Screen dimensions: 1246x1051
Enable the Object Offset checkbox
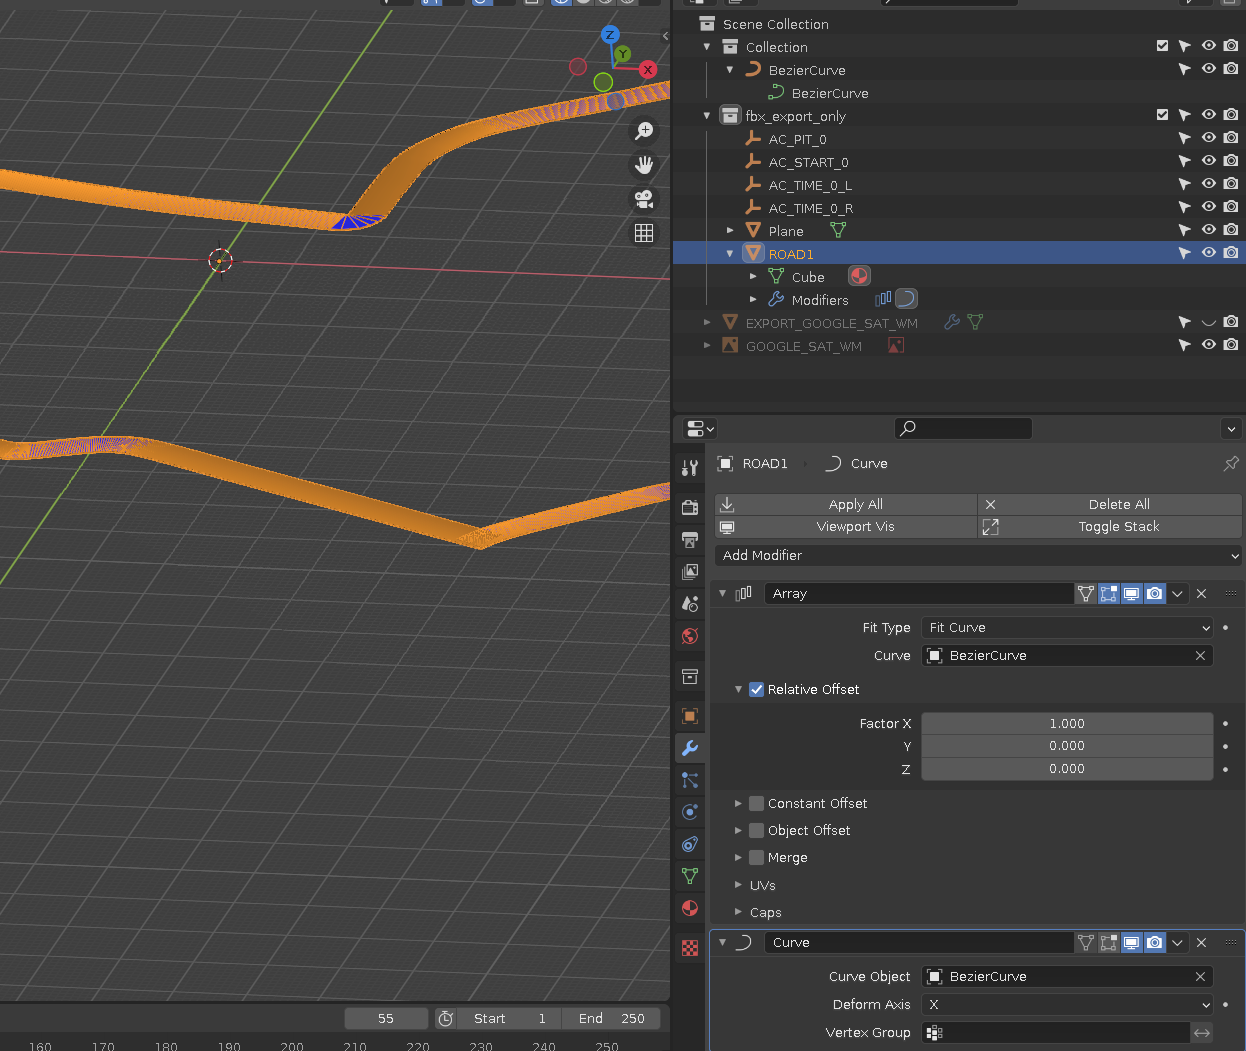[757, 830]
